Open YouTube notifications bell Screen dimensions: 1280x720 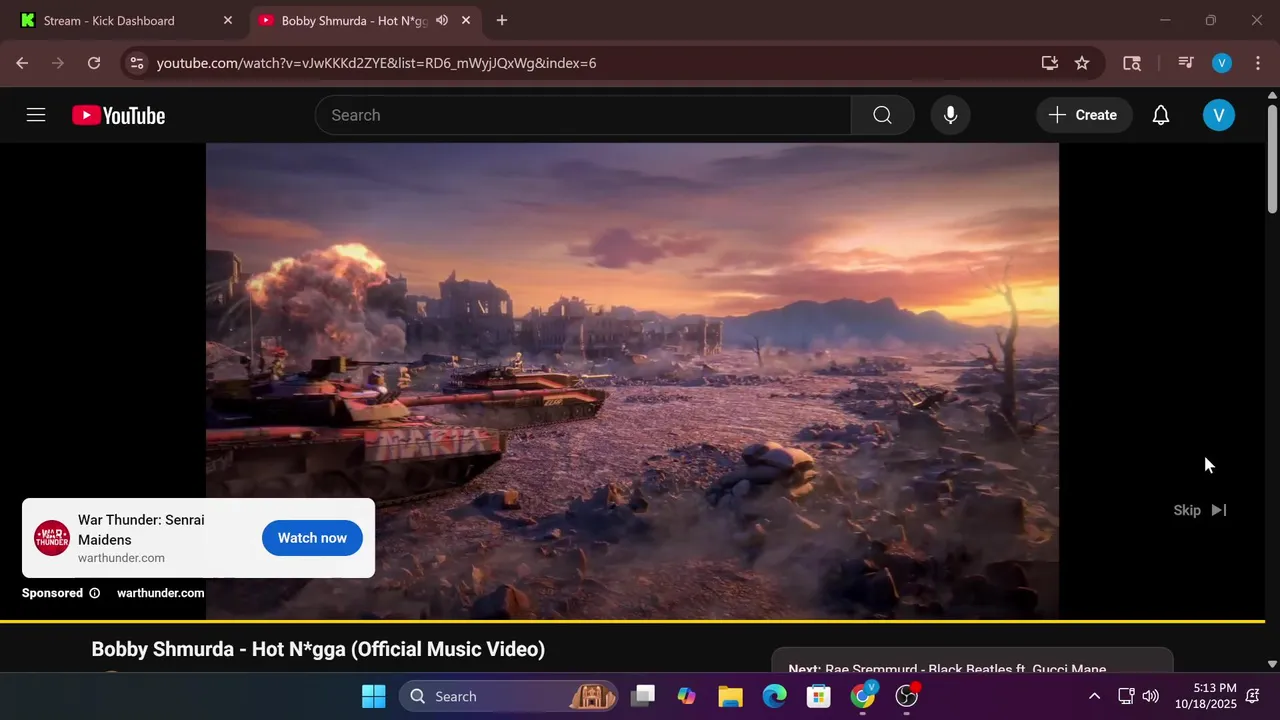[1160, 115]
